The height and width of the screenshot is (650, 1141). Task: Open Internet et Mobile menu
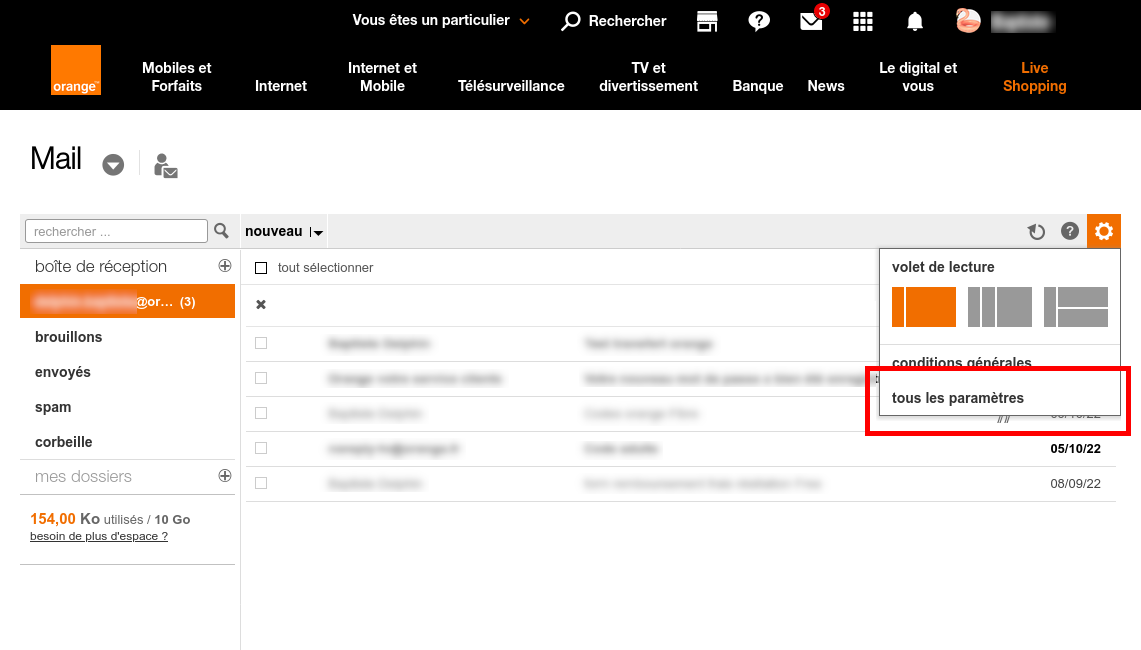382,76
